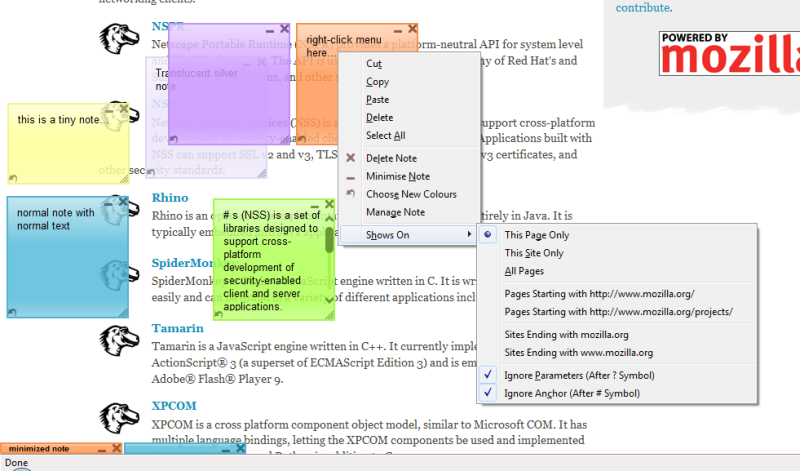This screenshot has height=471, width=800.
Task: Choose 'Sites Ending with www.mozilla.org'
Action: [x=617, y=353]
